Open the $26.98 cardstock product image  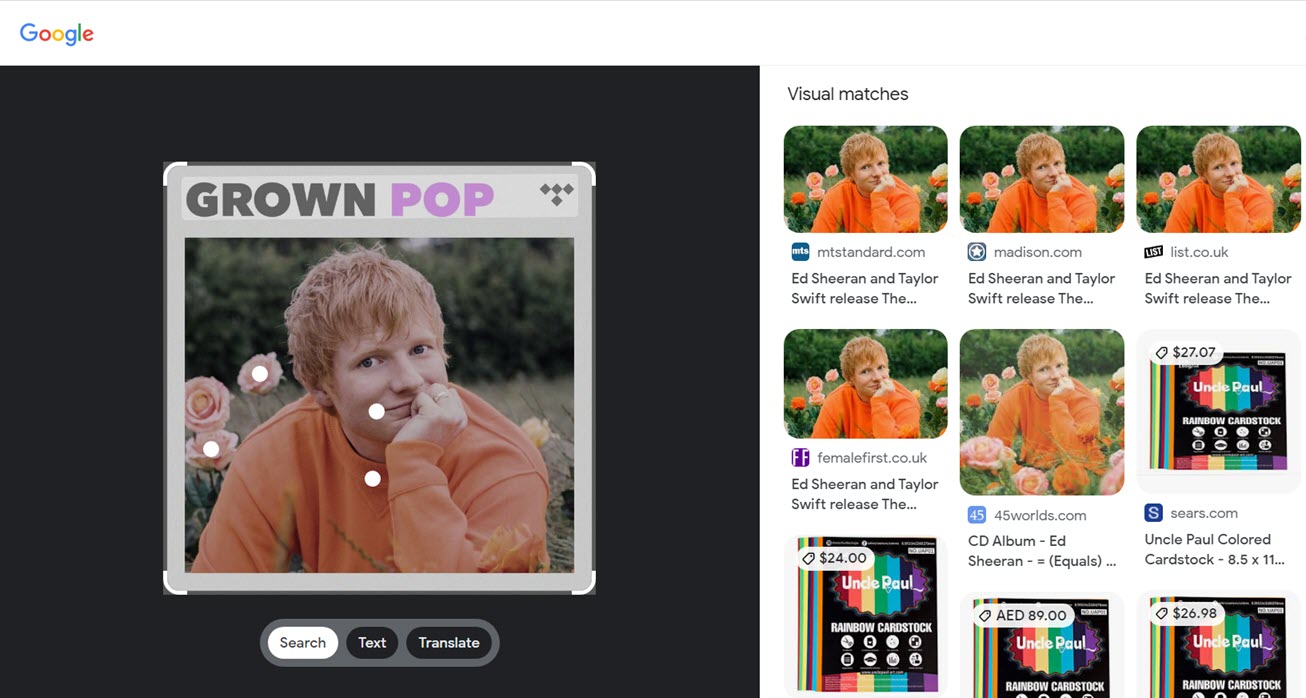click(x=1219, y=645)
